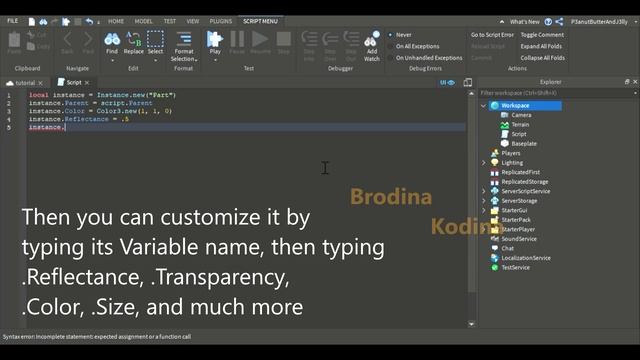Screen dimensions: 640x360
Task: Click the Undo arrow in quick access bar
Action: pos(89,22)
